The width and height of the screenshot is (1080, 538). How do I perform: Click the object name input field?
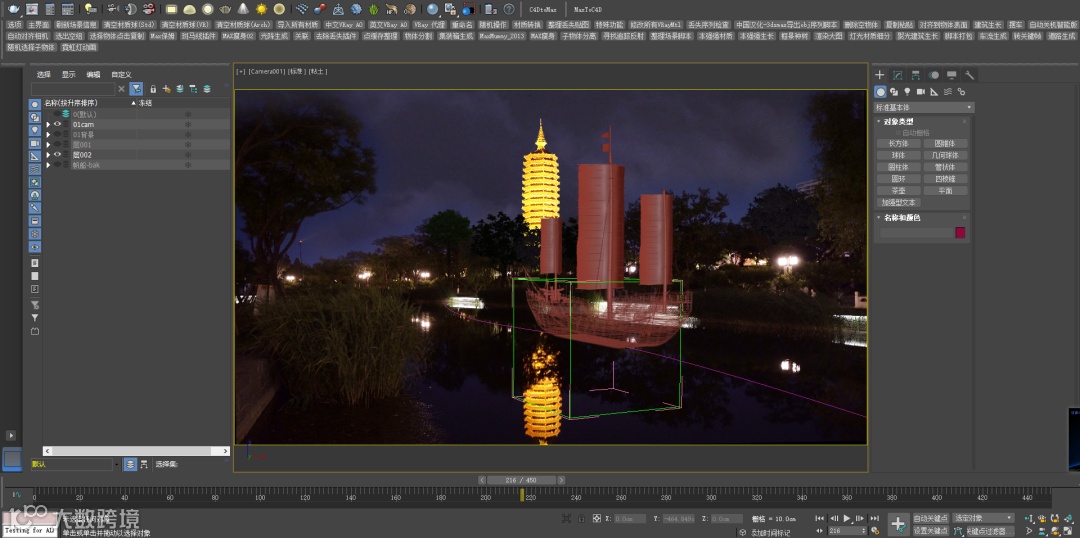(914, 232)
